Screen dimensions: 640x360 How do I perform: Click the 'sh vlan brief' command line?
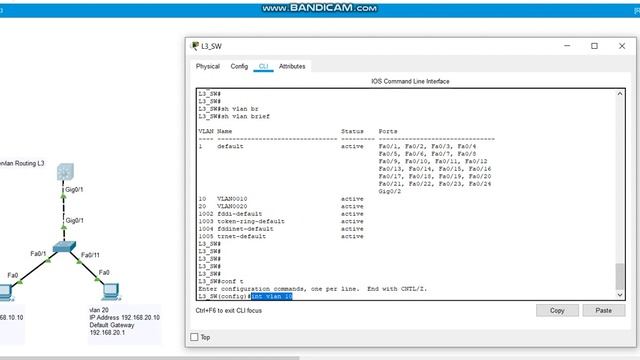pyautogui.click(x=234, y=116)
